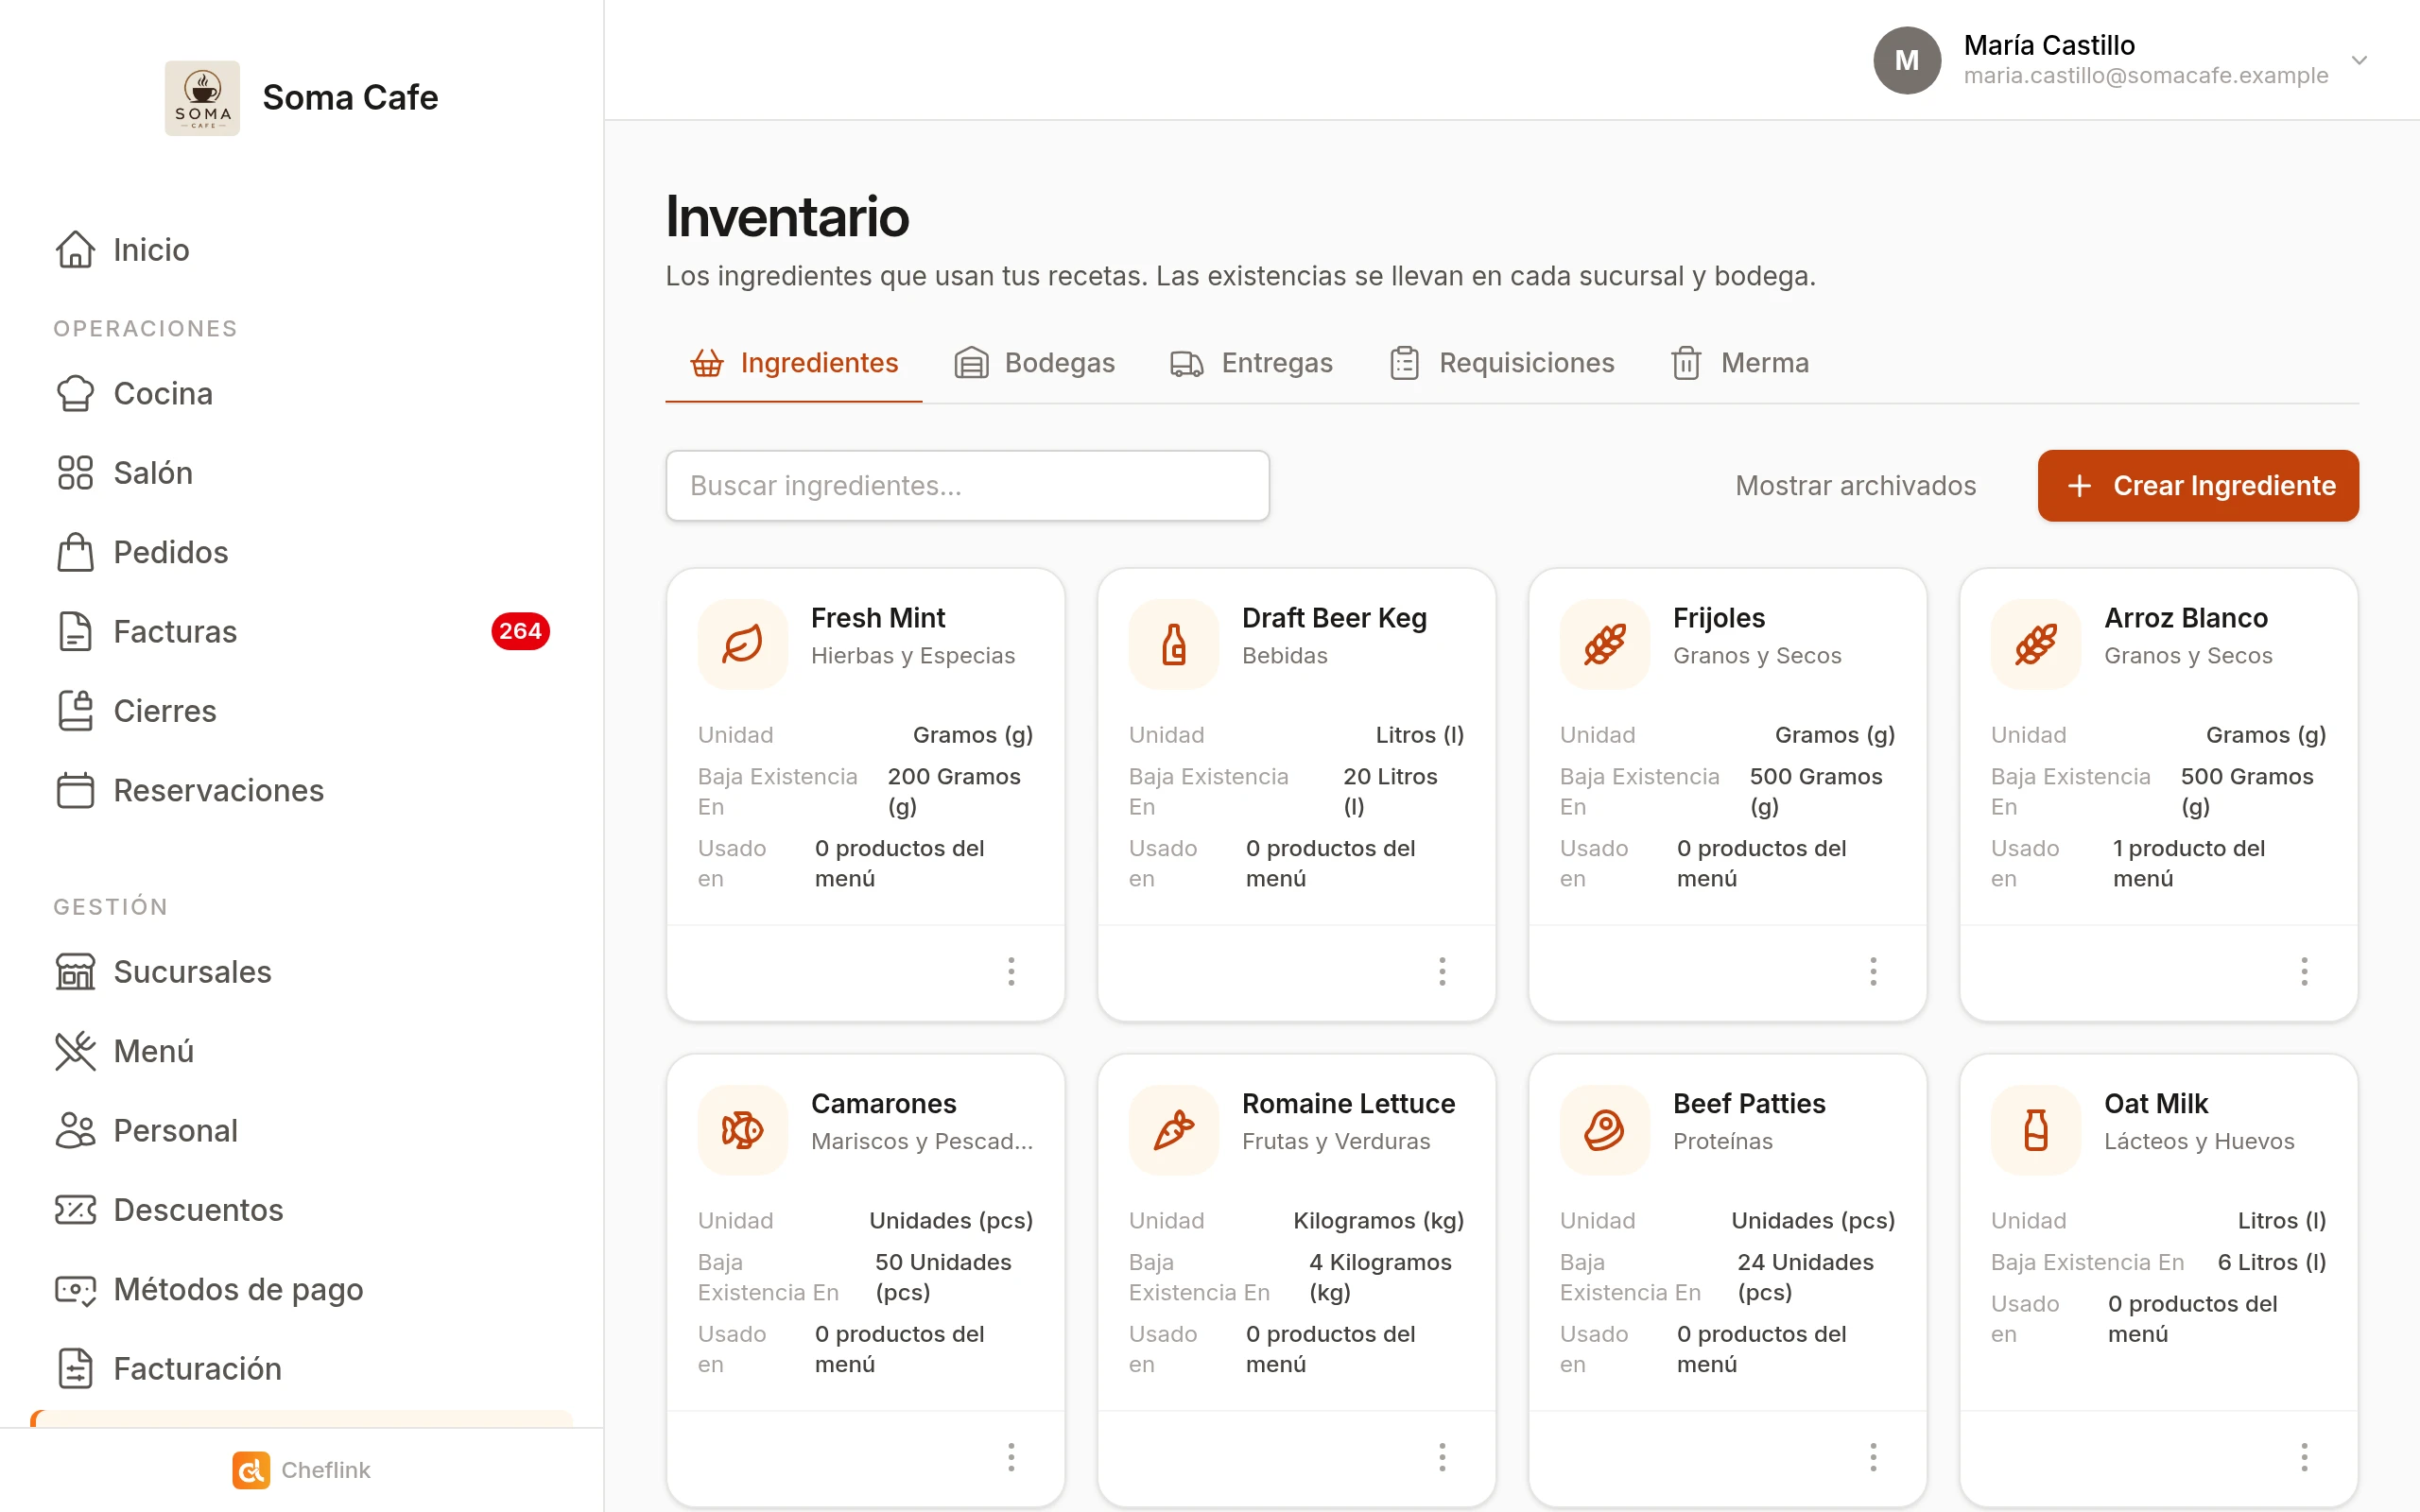Click the M user avatar

[1906, 60]
